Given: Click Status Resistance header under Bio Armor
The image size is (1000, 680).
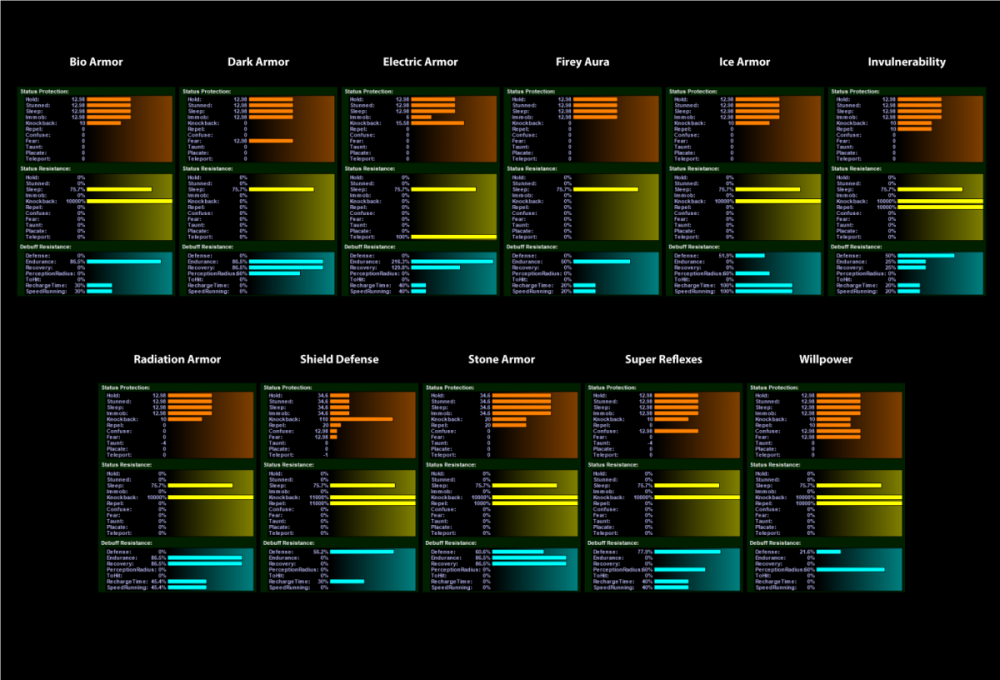Looking at the screenshot, I should 45,168.
